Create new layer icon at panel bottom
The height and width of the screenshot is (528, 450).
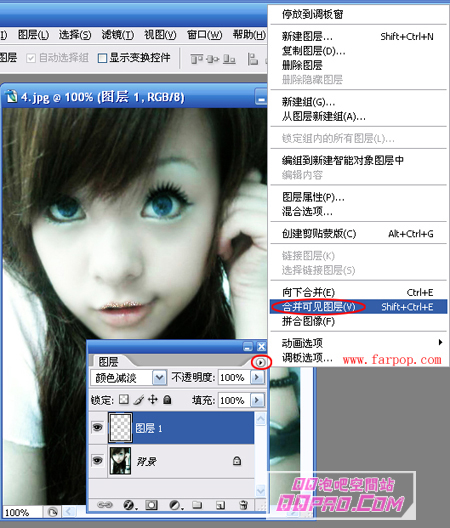(220, 505)
